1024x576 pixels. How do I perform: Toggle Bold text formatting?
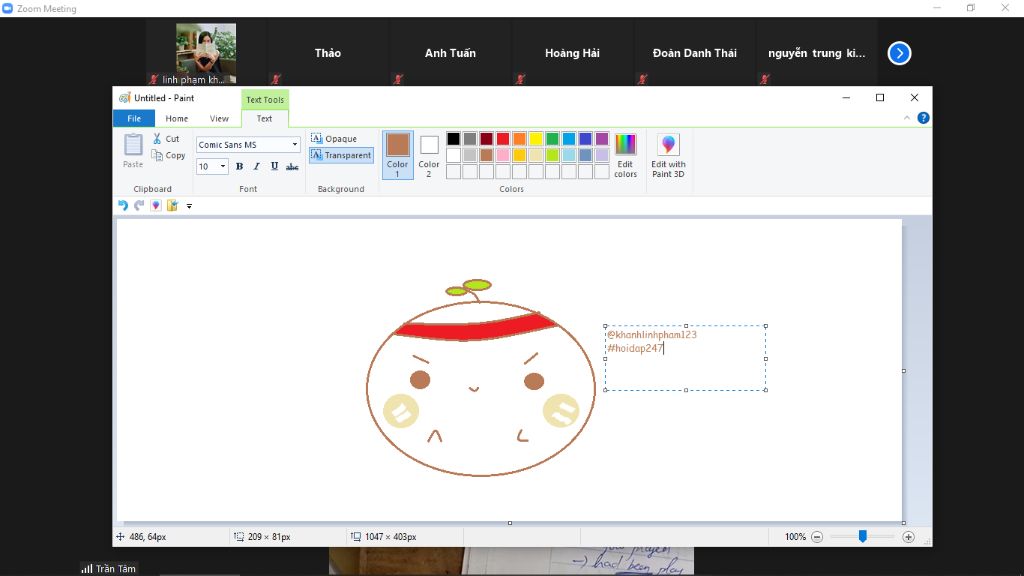coord(240,167)
